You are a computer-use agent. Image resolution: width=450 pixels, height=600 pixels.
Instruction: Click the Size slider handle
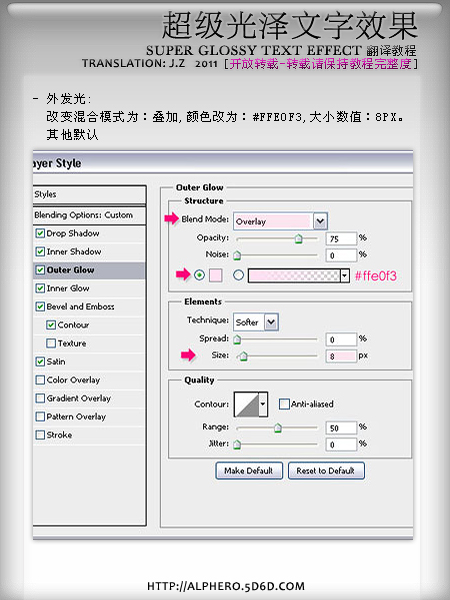[x=244, y=357]
